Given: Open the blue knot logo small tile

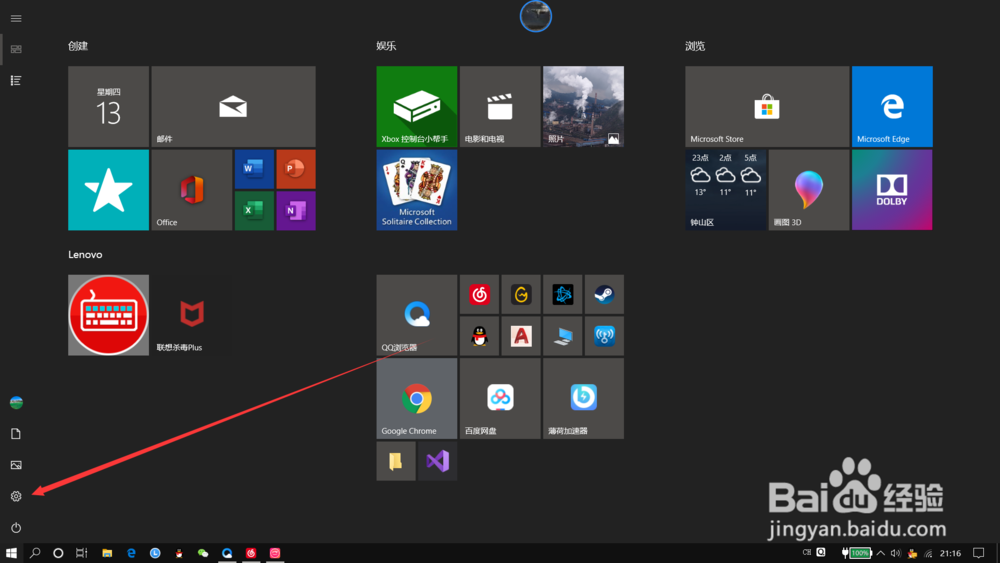Looking at the screenshot, I should click(x=562, y=295).
